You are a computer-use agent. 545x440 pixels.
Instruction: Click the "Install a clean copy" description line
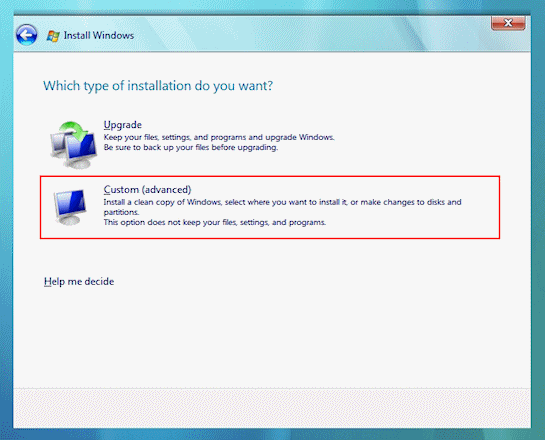coord(282,202)
